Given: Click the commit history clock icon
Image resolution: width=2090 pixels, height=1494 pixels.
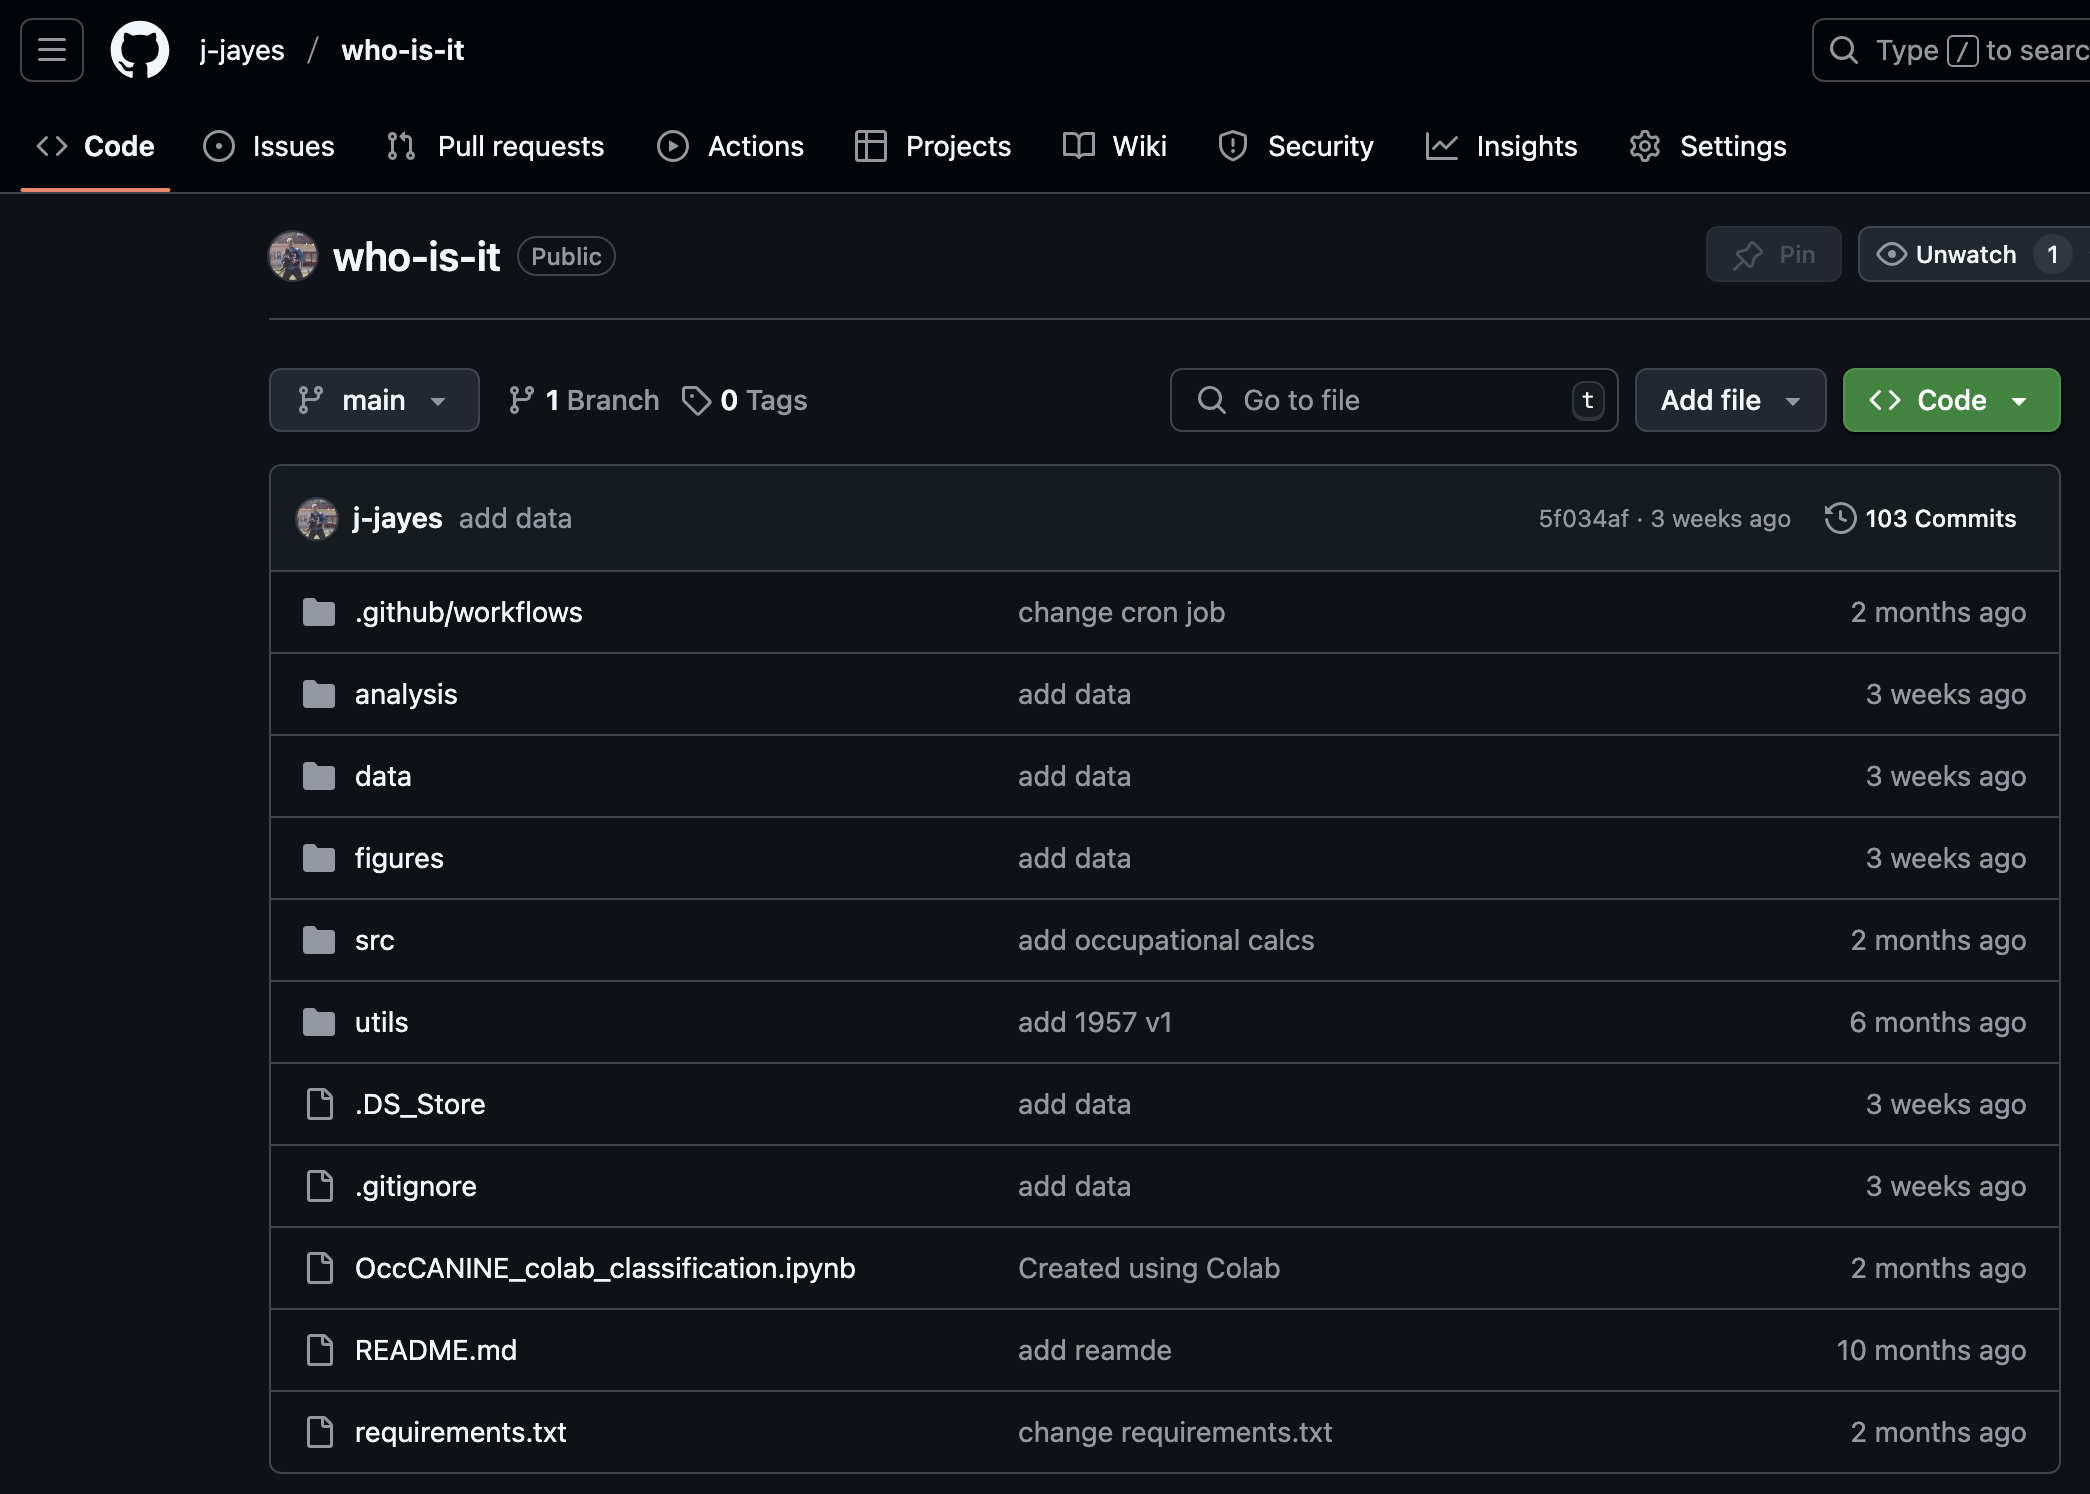Looking at the screenshot, I should click(x=1839, y=518).
